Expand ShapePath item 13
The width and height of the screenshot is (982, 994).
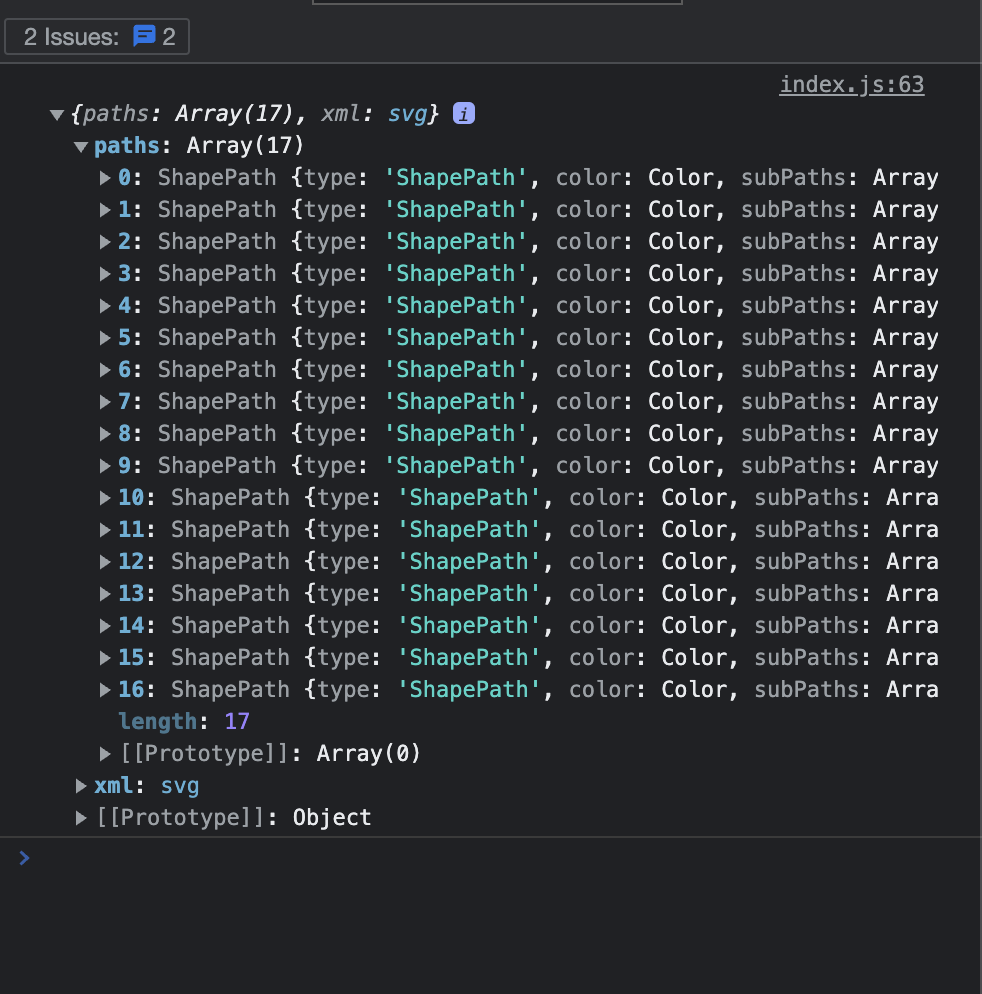click(x=105, y=594)
